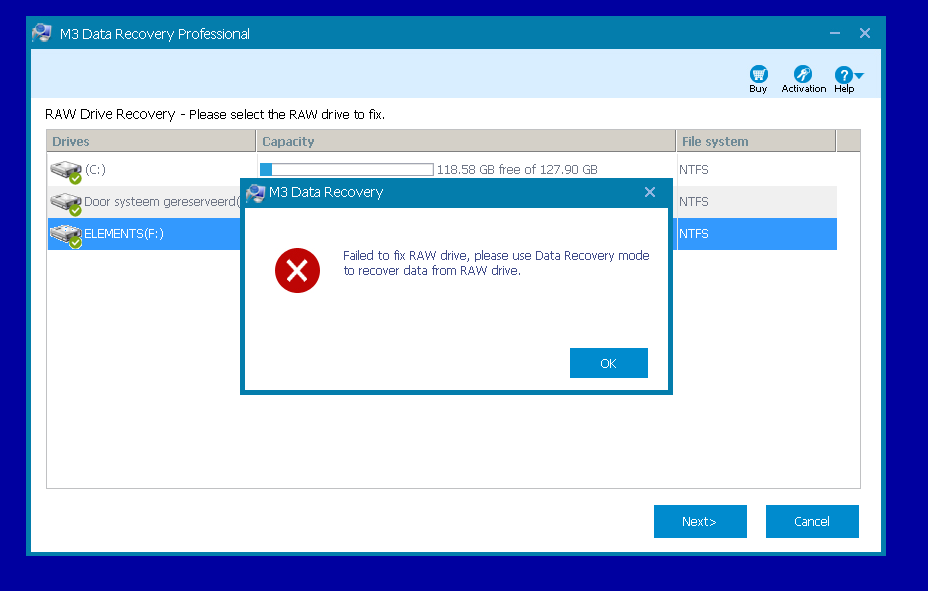Click OK in the error dialog

[x=608, y=363]
